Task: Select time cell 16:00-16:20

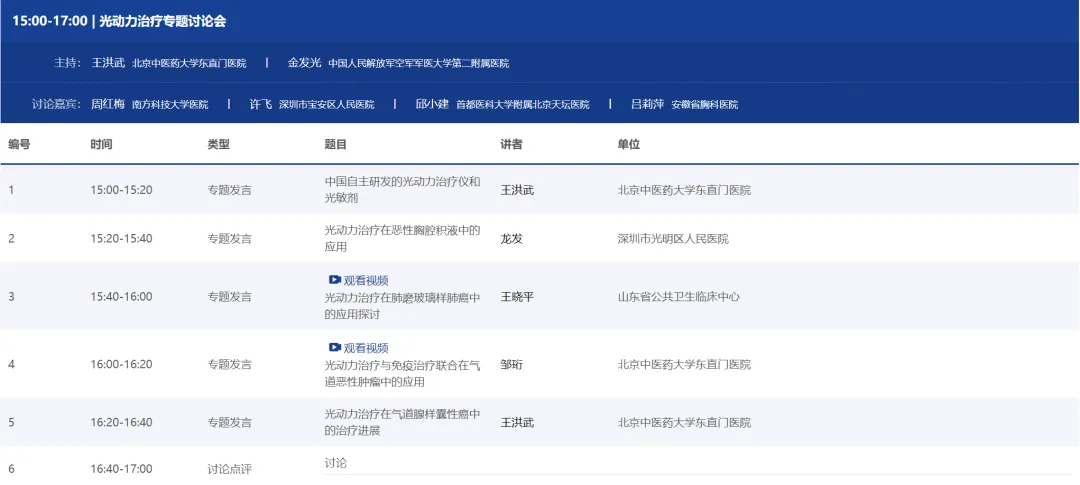Action: [121, 364]
